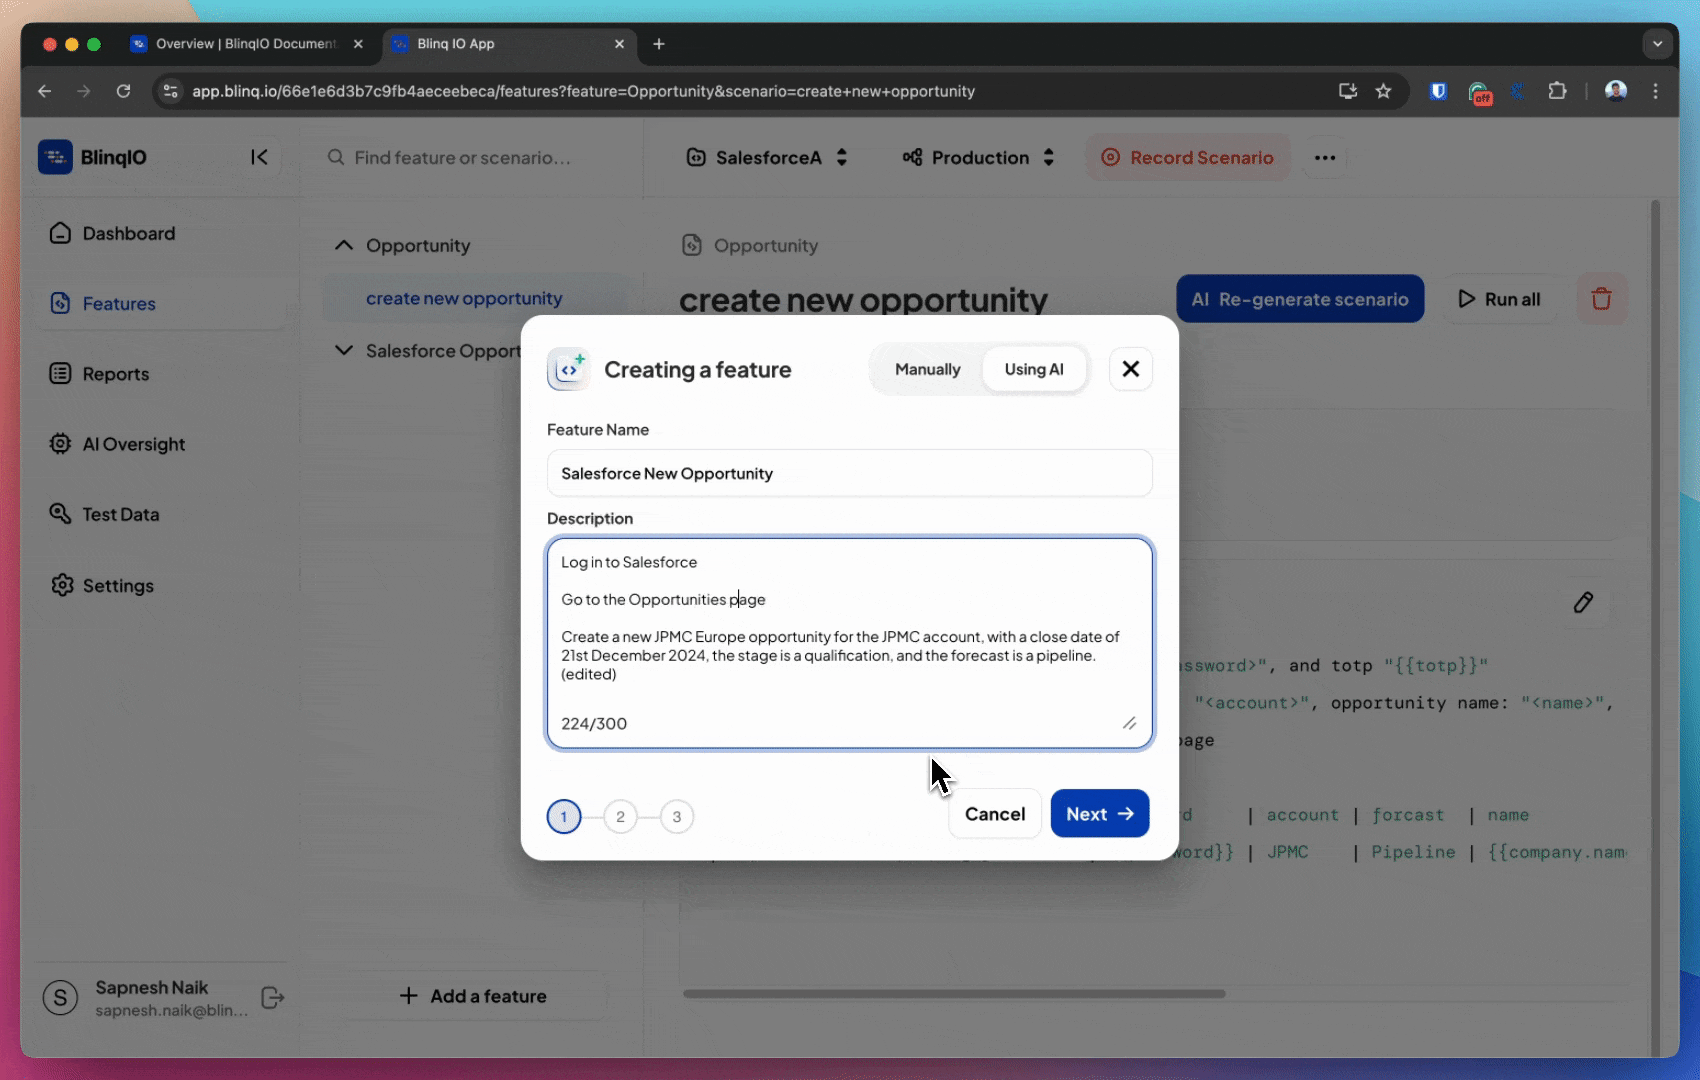Click Add a feature

coord(473,996)
